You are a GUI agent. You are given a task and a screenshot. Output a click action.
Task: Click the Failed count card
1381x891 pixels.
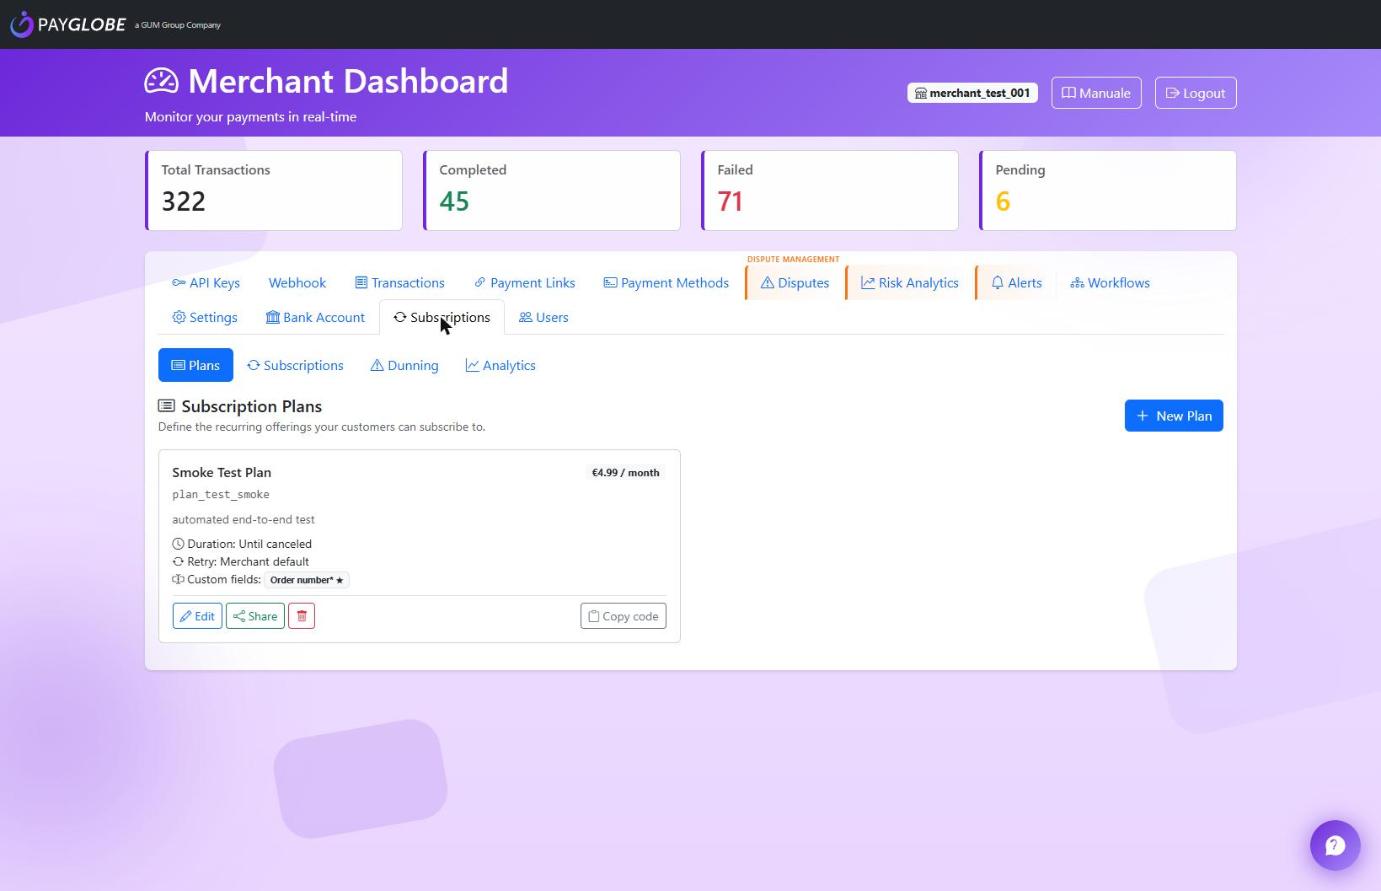point(830,190)
